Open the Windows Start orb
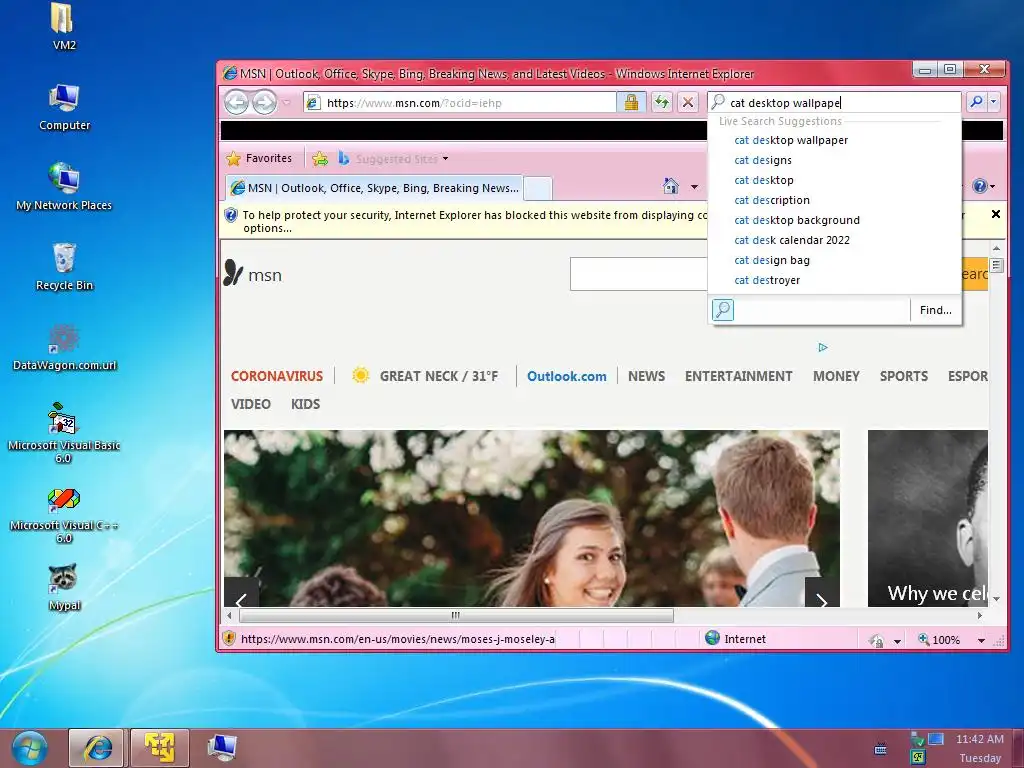The image size is (1024, 768). click(29, 748)
